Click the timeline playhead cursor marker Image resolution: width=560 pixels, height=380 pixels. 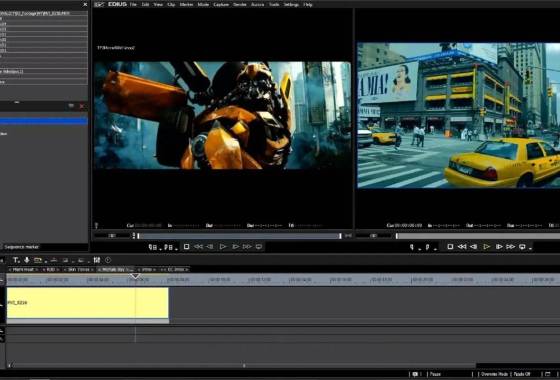tap(135, 276)
